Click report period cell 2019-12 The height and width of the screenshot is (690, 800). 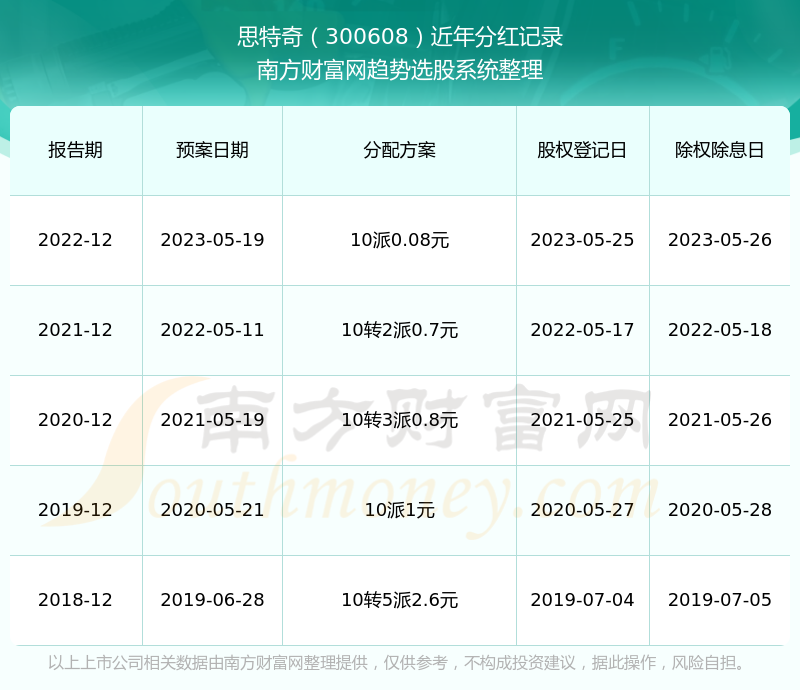[x=76, y=510]
